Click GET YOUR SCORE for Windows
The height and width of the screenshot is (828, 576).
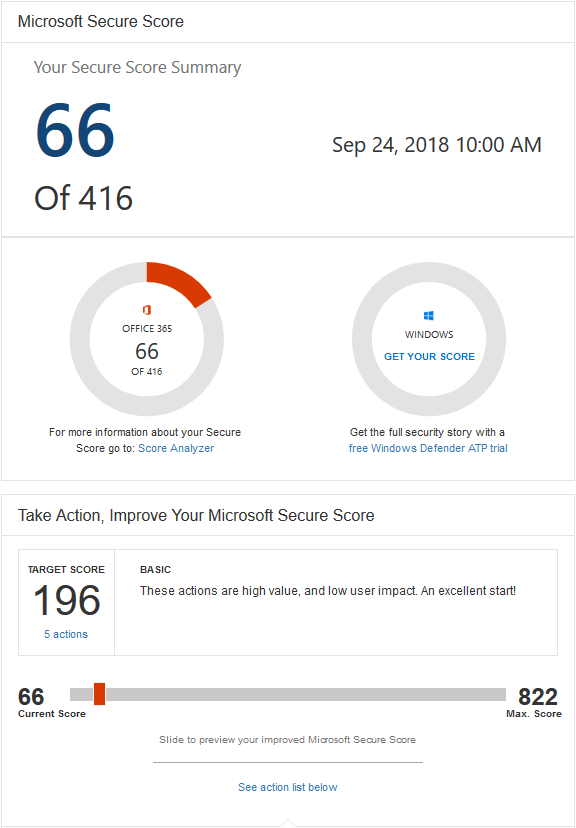(x=429, y=355)
